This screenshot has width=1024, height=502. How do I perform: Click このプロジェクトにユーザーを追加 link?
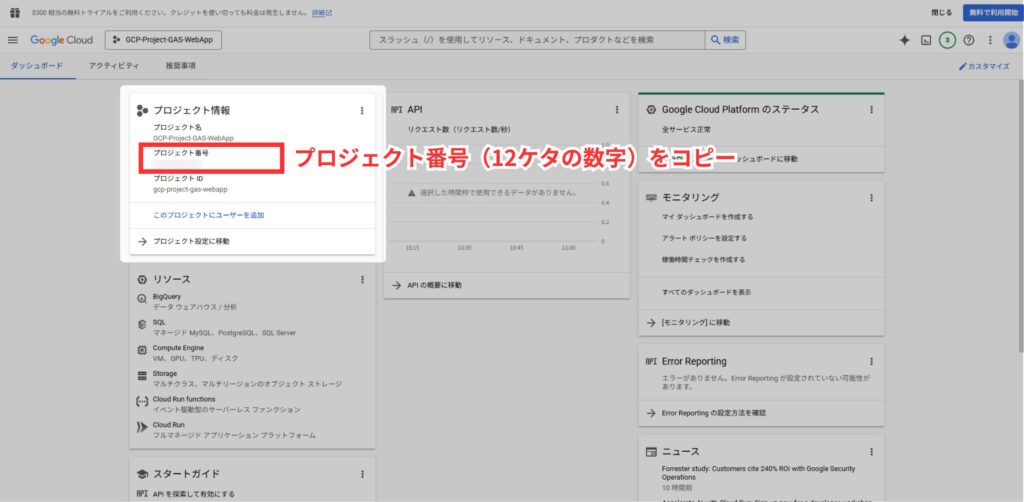(208, 215)
